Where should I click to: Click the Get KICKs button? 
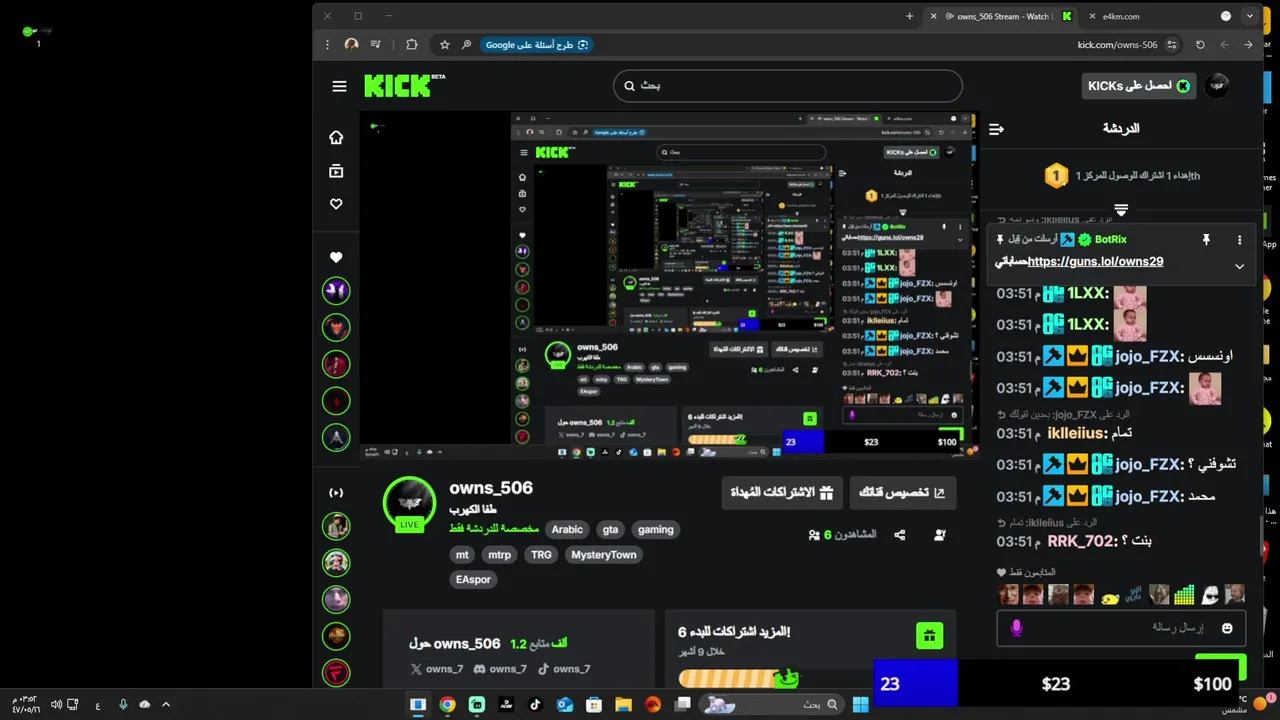(x=1139, y=86)
